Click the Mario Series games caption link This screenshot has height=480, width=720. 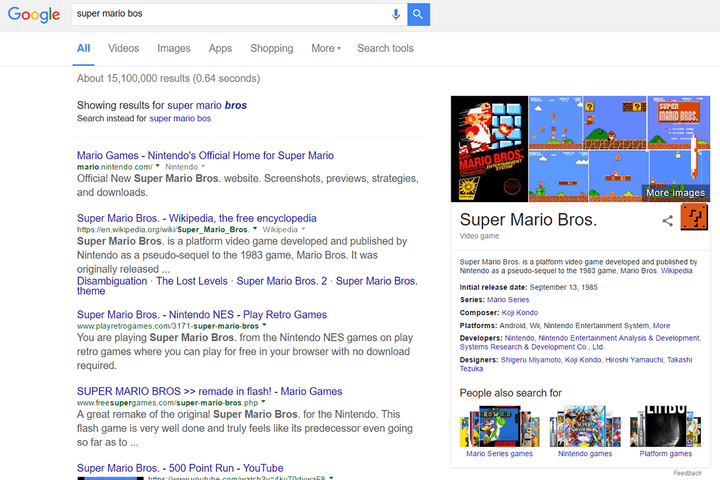click(500, 454)
